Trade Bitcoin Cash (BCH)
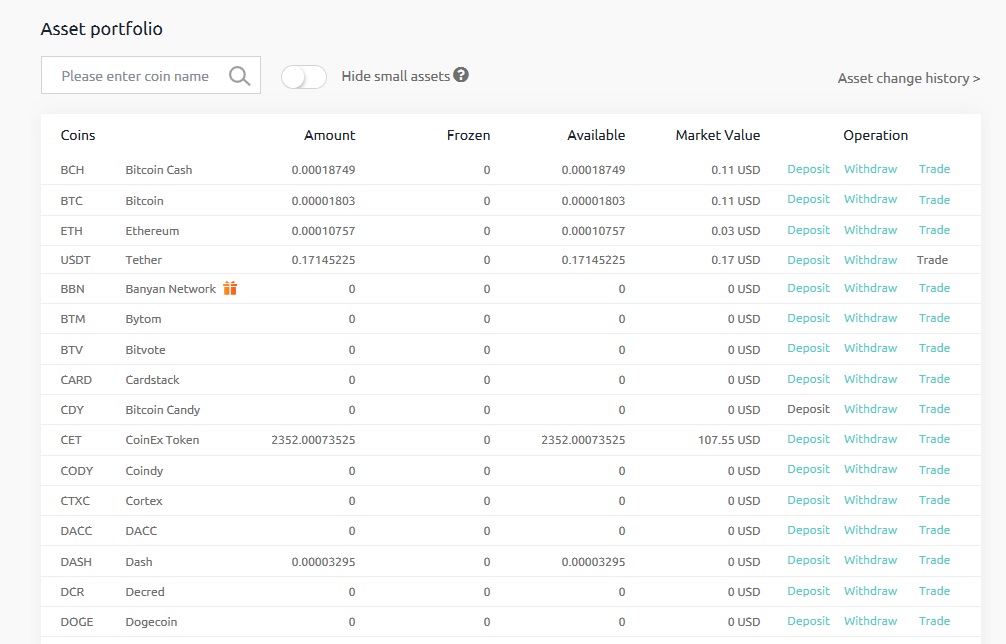1006x644 pixels. point(934,169)
